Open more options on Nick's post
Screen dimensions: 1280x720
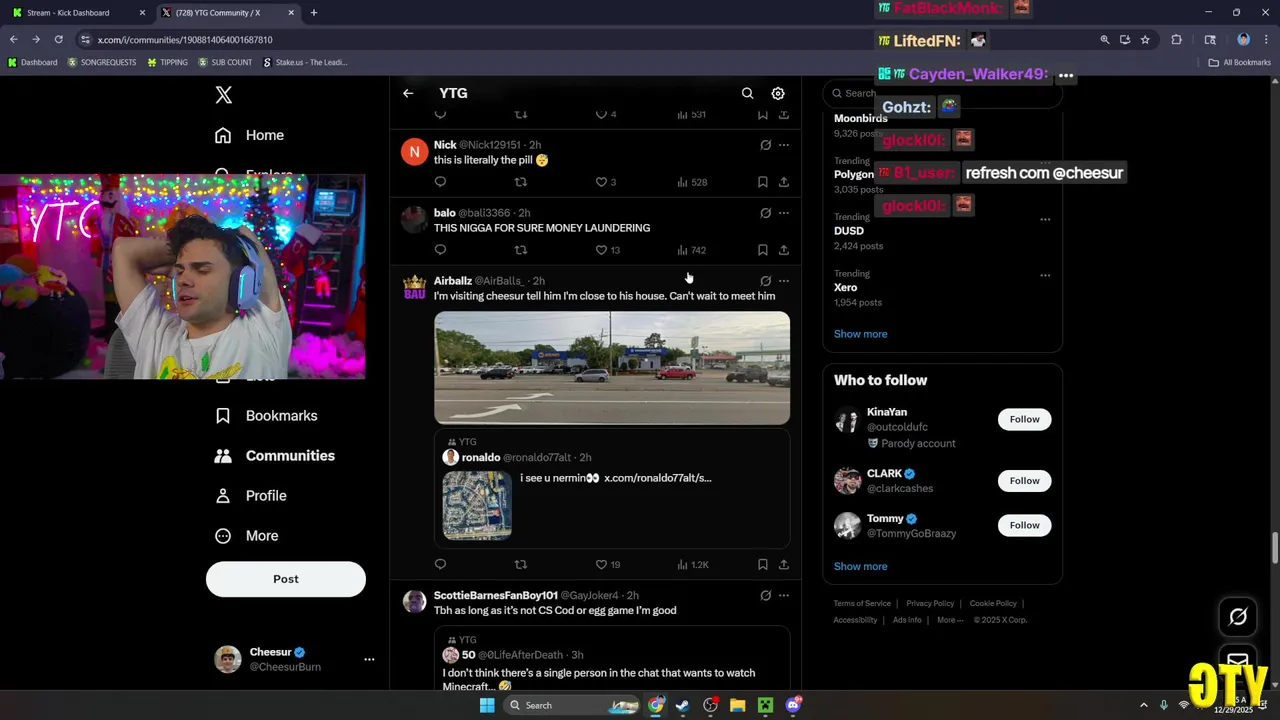784,145
